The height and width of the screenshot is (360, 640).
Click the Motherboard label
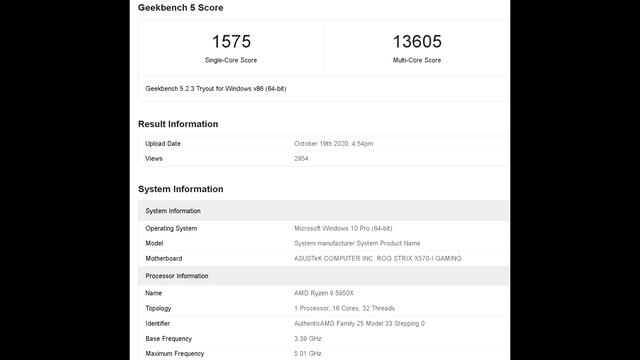pyautogui.click(x=164, y=258)
